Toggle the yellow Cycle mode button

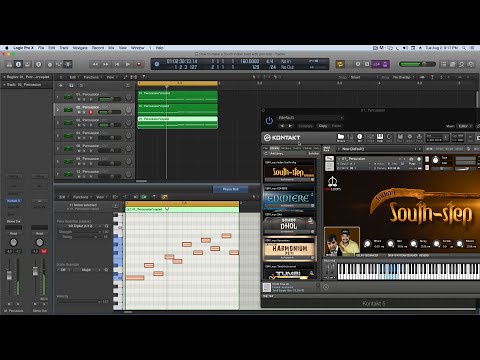(340, 64)
